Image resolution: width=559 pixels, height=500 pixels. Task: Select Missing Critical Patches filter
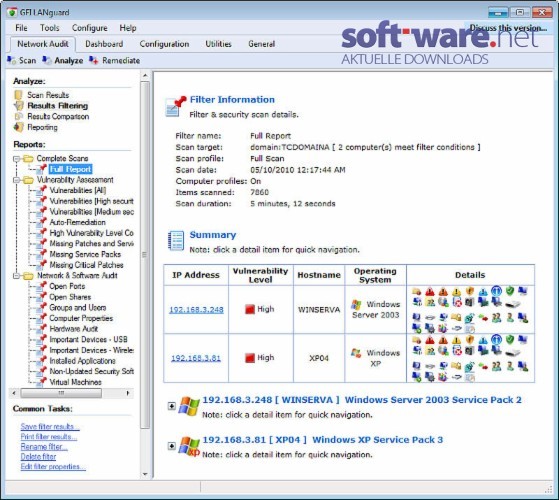pos(86,265)
